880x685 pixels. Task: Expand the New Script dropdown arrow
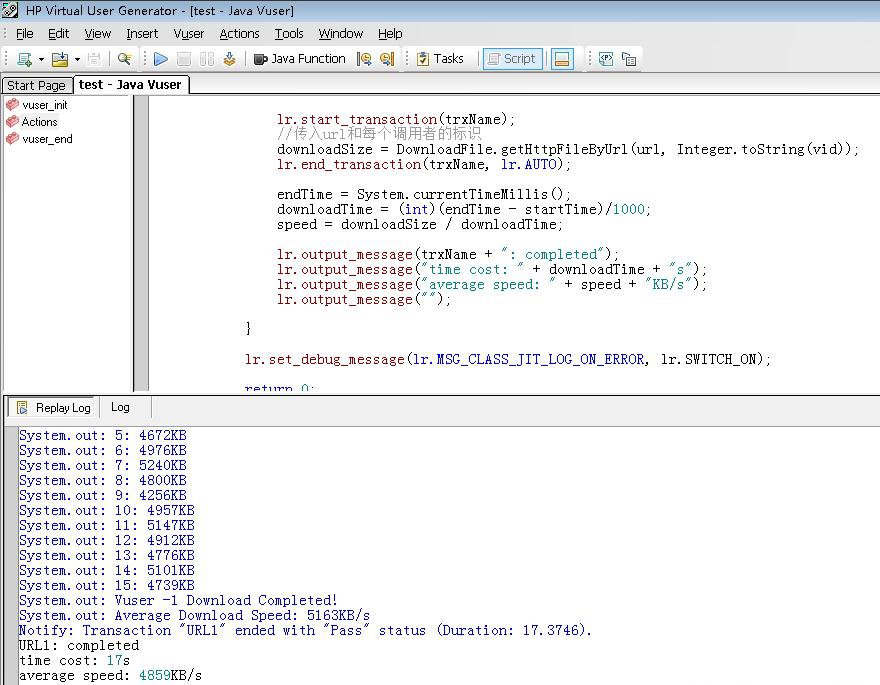(41, 59)
